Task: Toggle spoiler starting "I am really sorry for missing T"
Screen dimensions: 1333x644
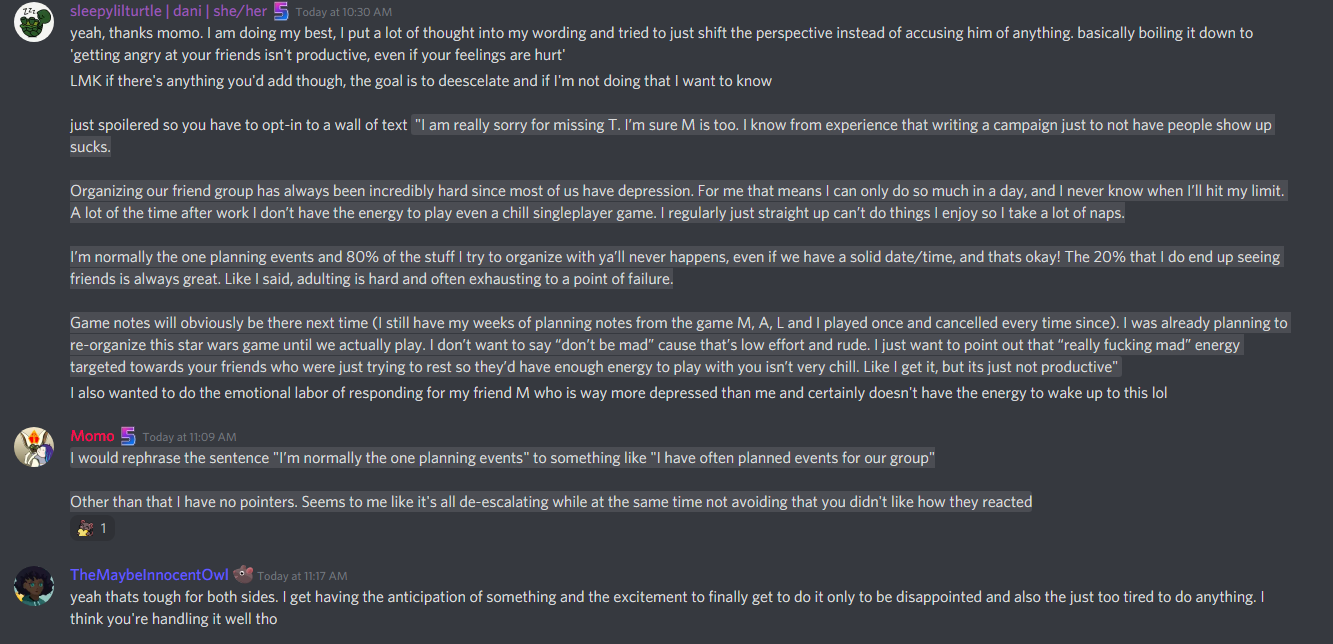Action: 671,136
